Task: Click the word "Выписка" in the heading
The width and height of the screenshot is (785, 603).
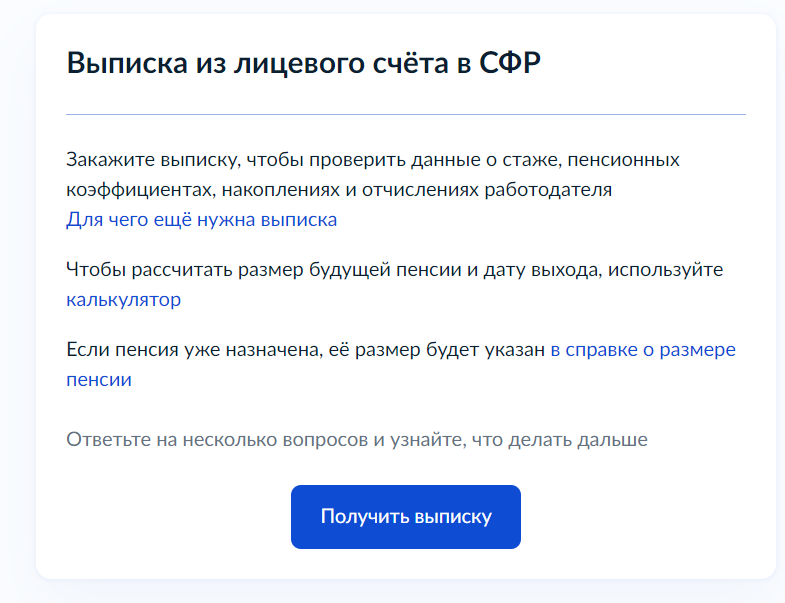Action: pos(127,63)
